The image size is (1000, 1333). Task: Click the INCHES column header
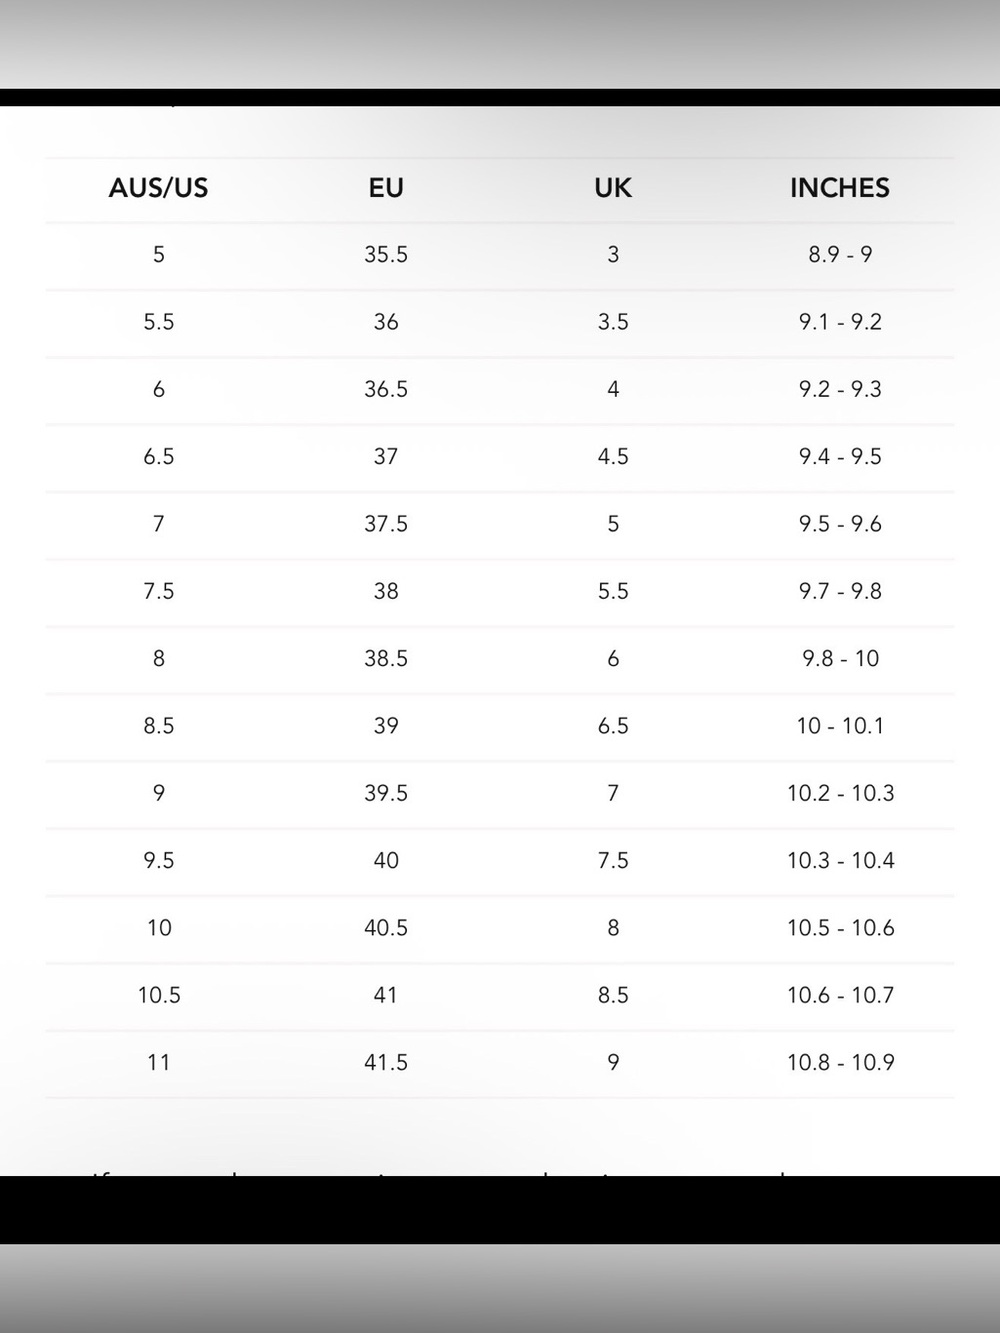point(840,188)
